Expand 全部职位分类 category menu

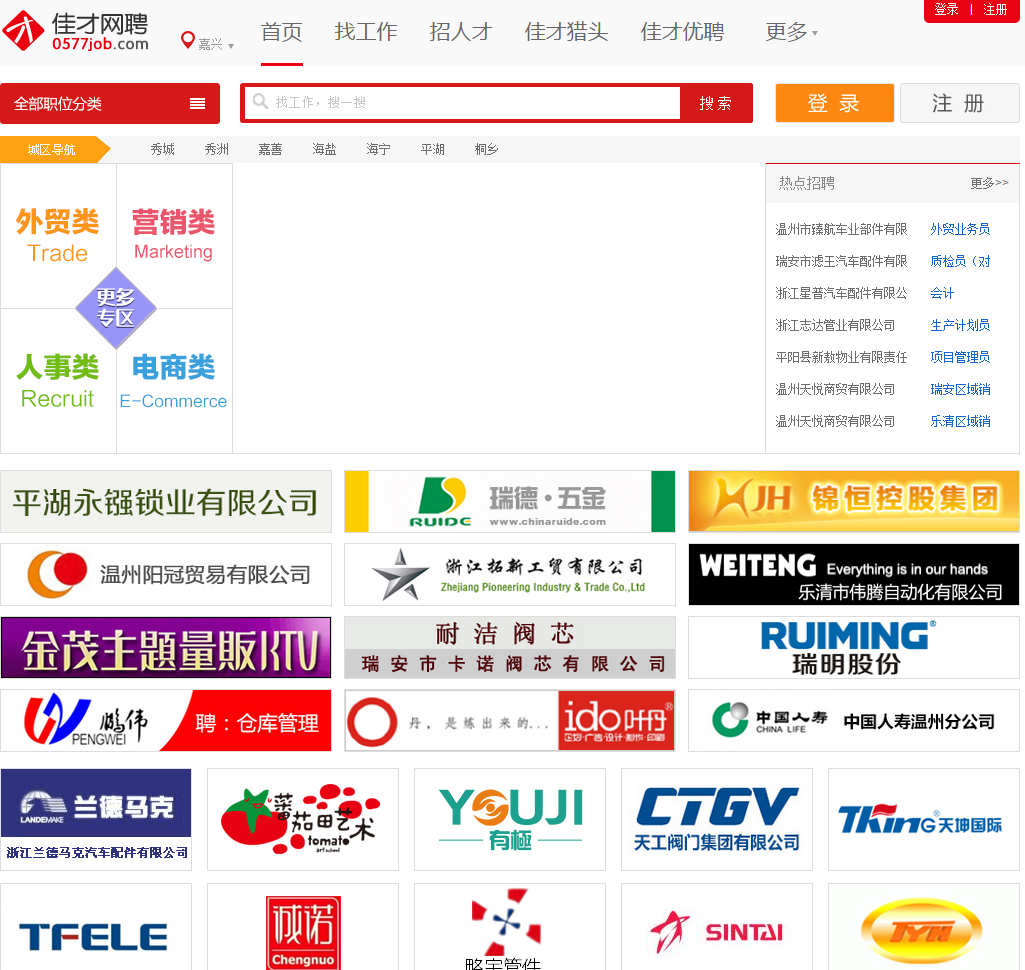click(110, 103)
